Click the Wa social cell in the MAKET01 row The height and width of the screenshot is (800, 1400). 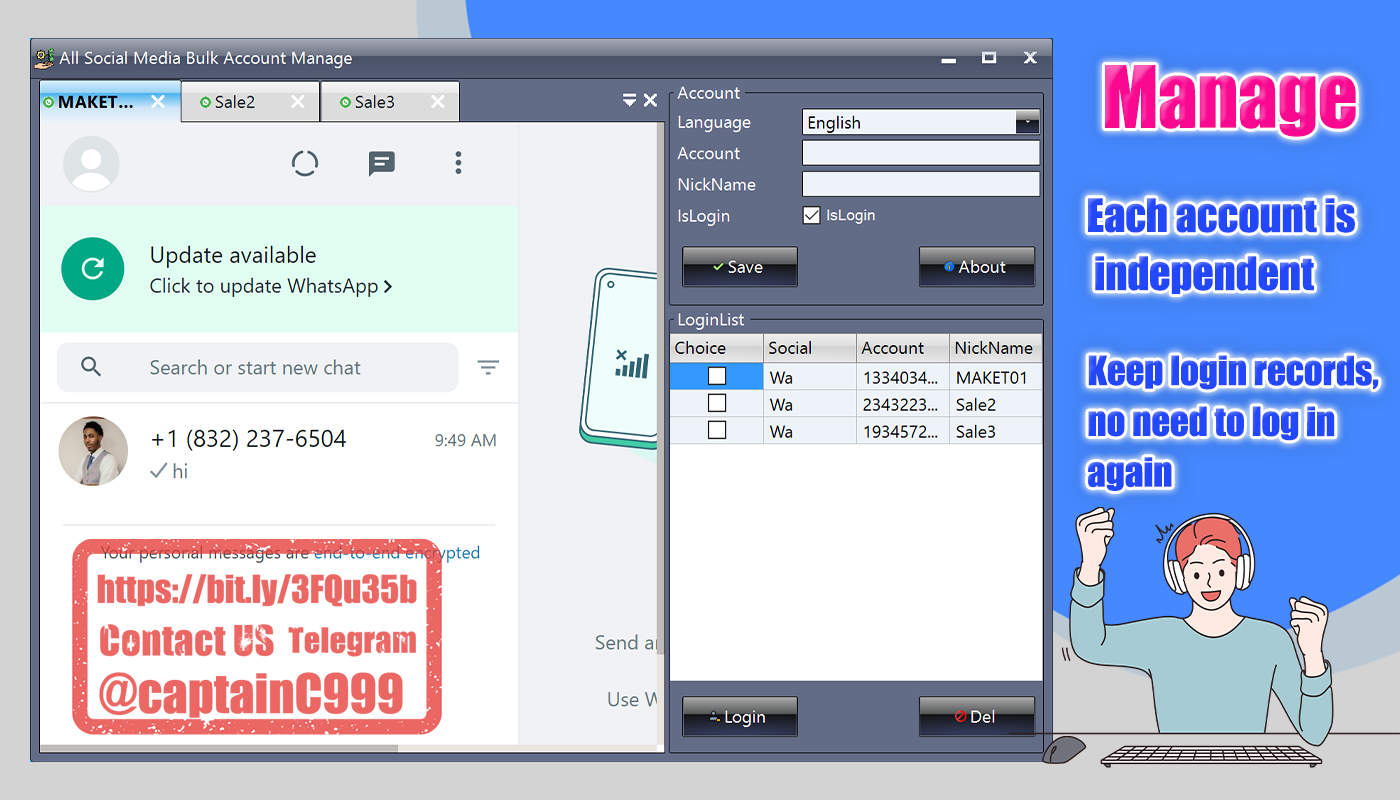(x=810, y=377)
